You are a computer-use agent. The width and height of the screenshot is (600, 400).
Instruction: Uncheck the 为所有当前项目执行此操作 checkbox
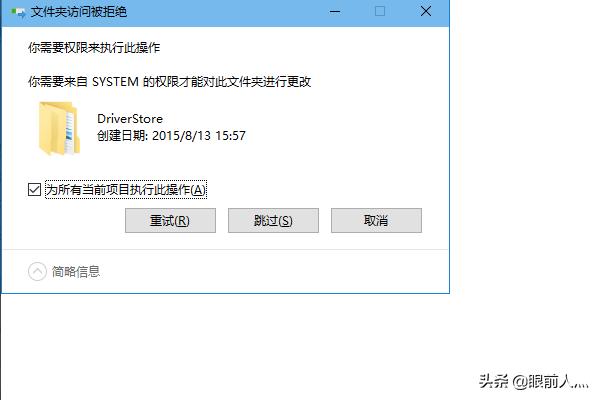click(x=34, y=189)
